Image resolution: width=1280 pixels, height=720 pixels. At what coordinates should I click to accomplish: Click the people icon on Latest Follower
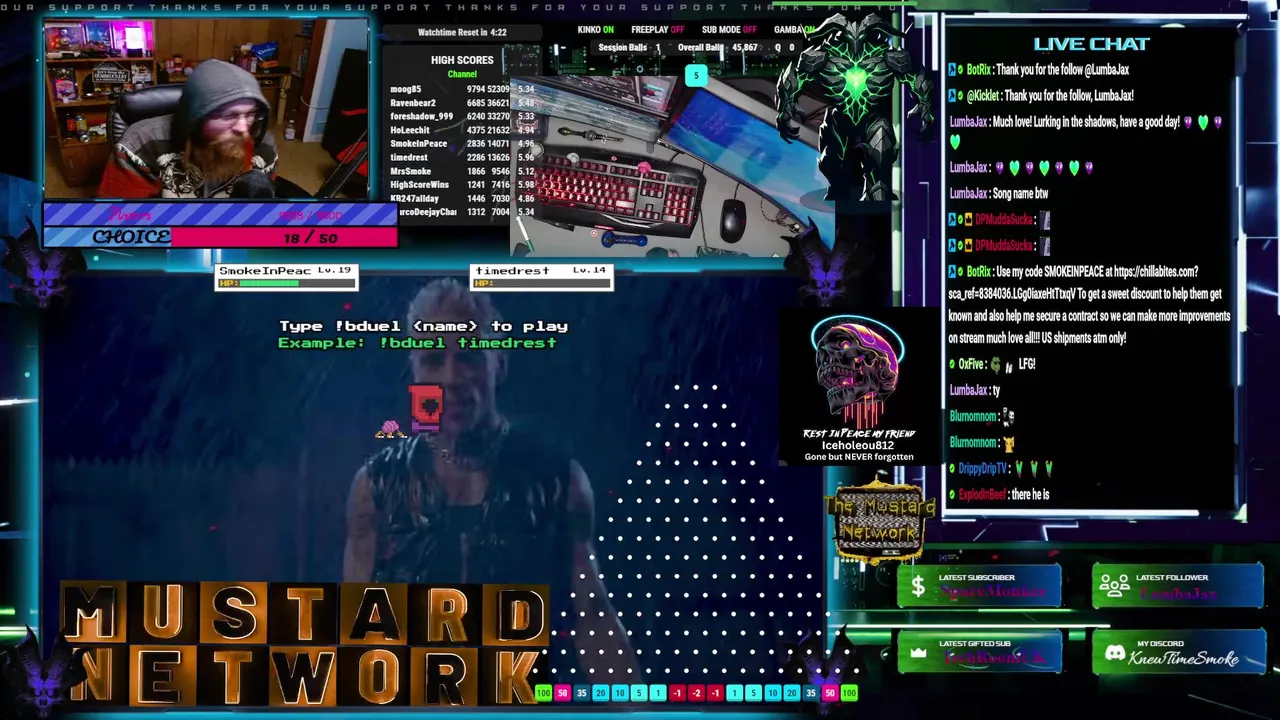pyautogui.click(x=1113, y=587)
